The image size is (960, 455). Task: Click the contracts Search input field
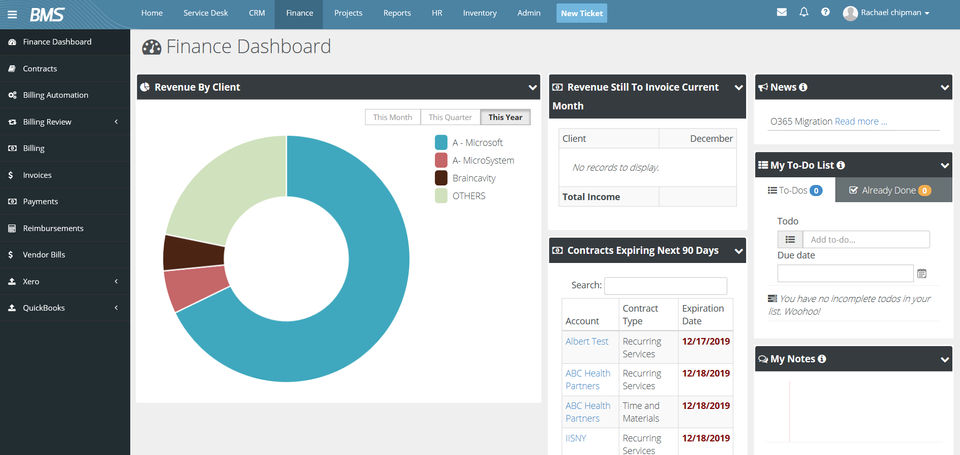(666, 286)
